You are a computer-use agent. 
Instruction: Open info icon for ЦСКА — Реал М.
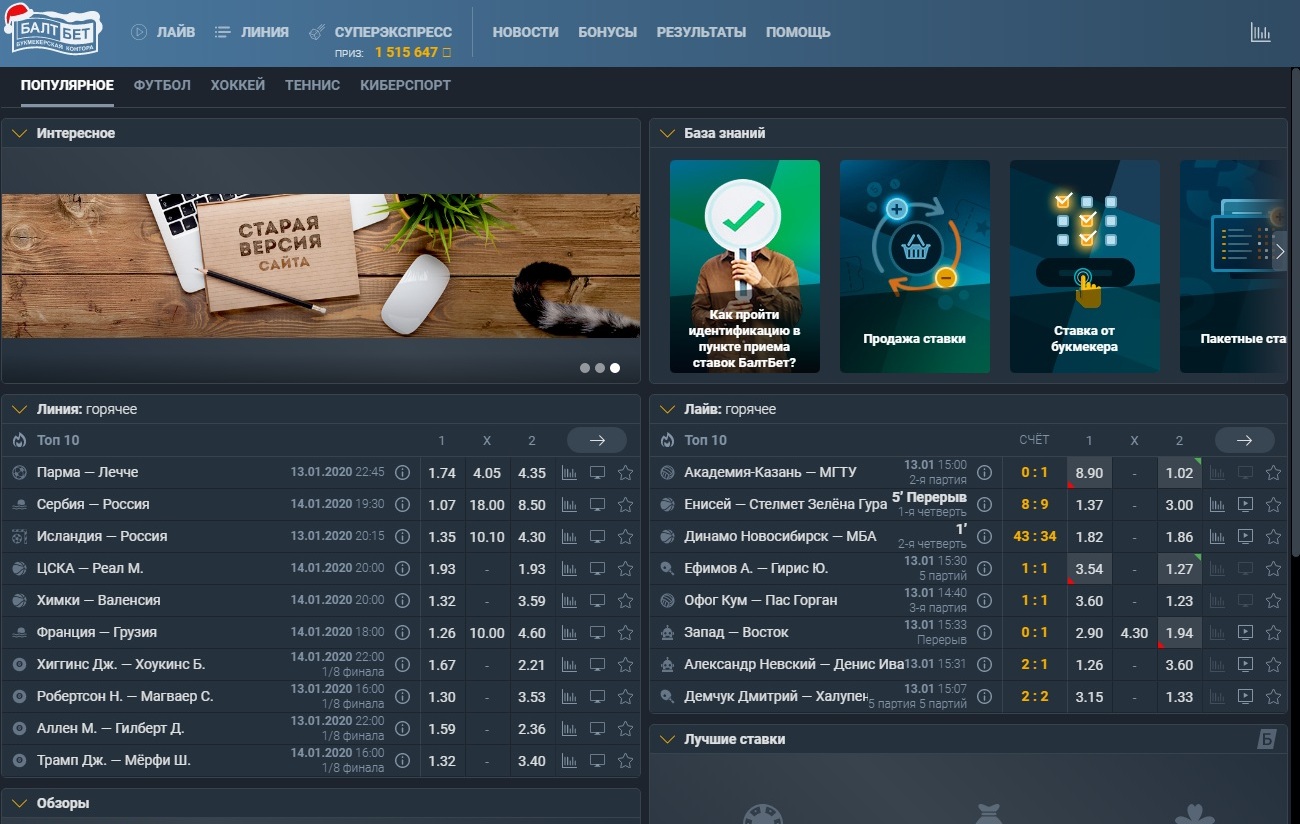(x=403, y=568)
